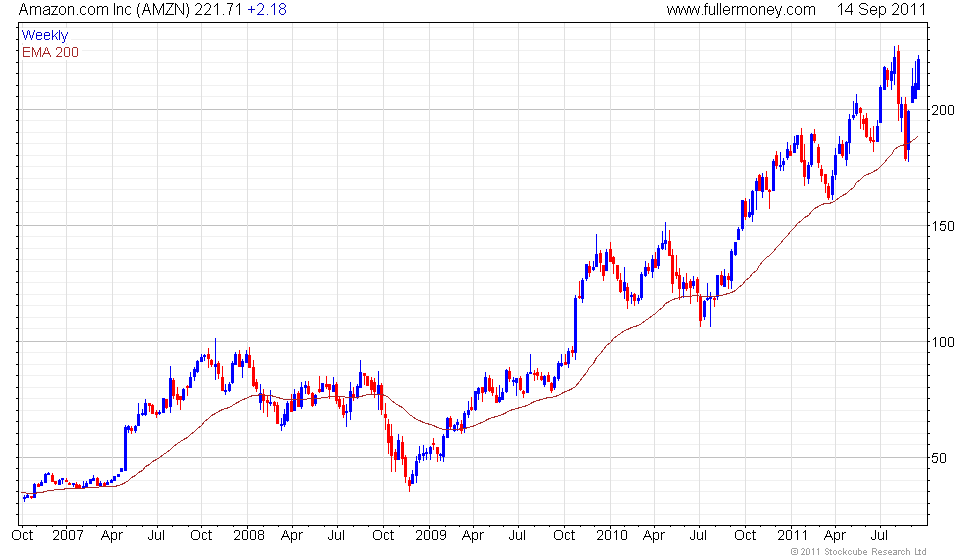Viewport: 980px width, 560px height.
Task: Select the 2008 year label on time axis
Action: pos(248,534)
